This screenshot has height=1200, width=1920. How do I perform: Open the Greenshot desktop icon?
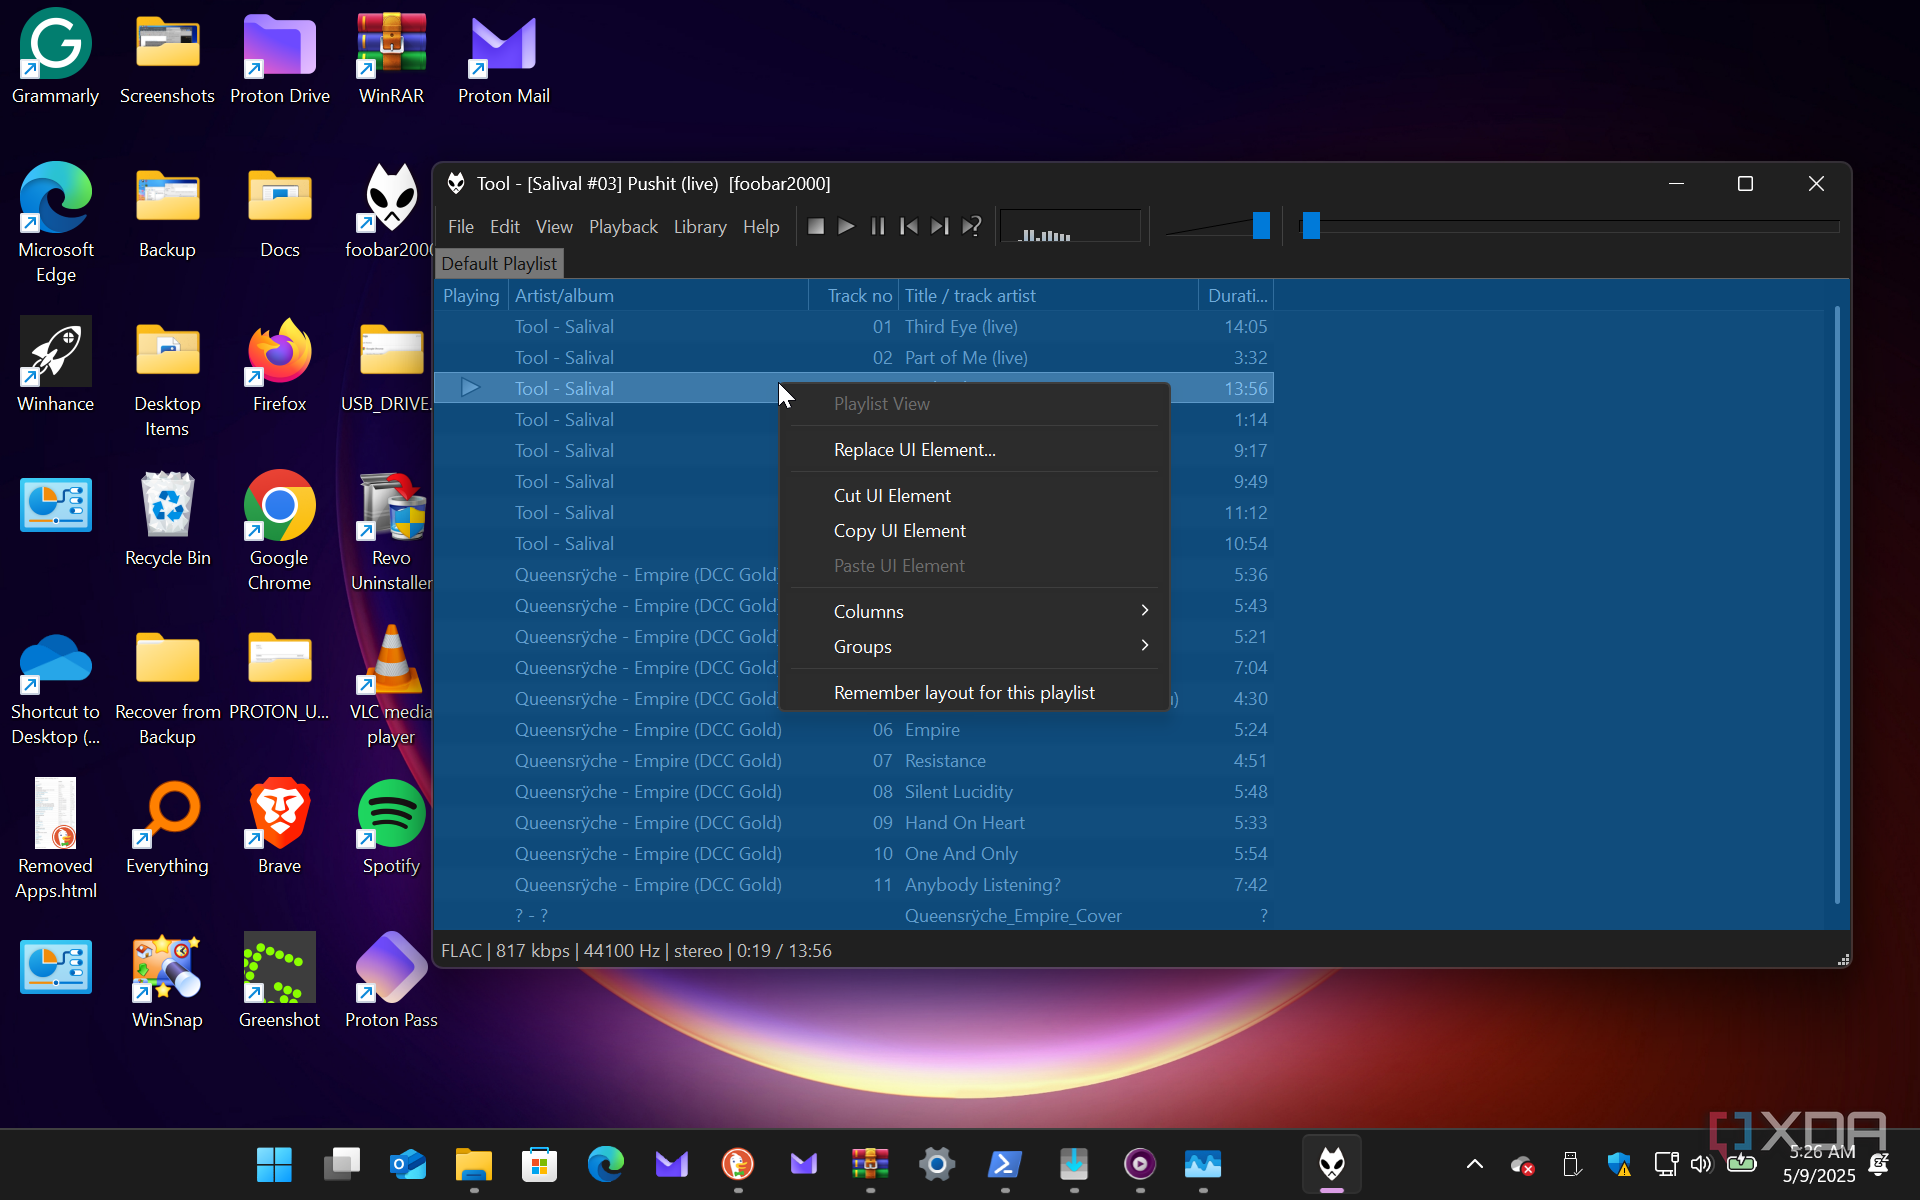280,980
